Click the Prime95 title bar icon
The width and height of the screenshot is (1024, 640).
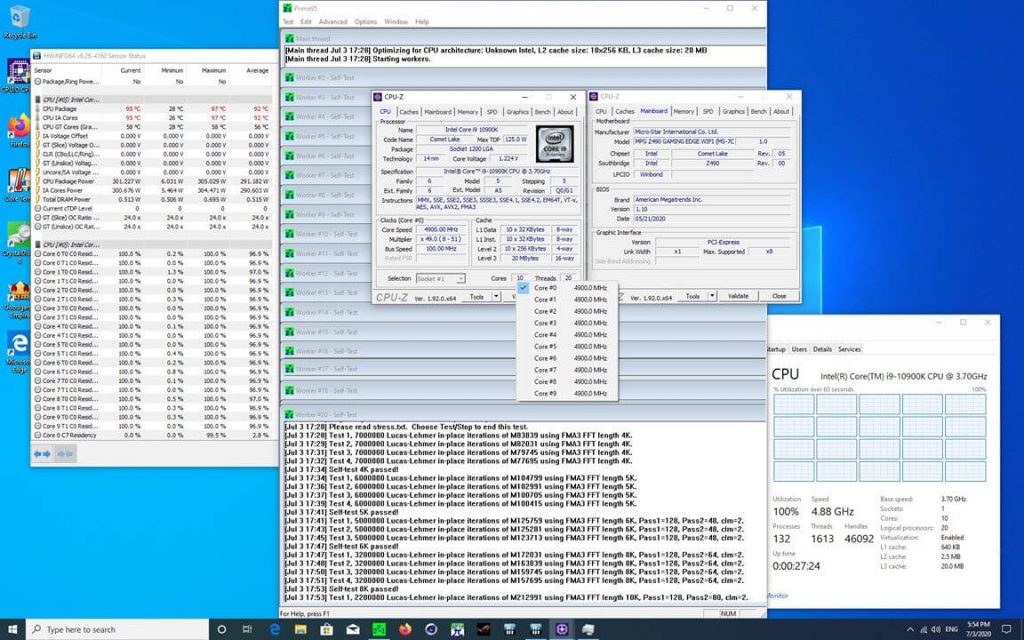click(287, 8)
